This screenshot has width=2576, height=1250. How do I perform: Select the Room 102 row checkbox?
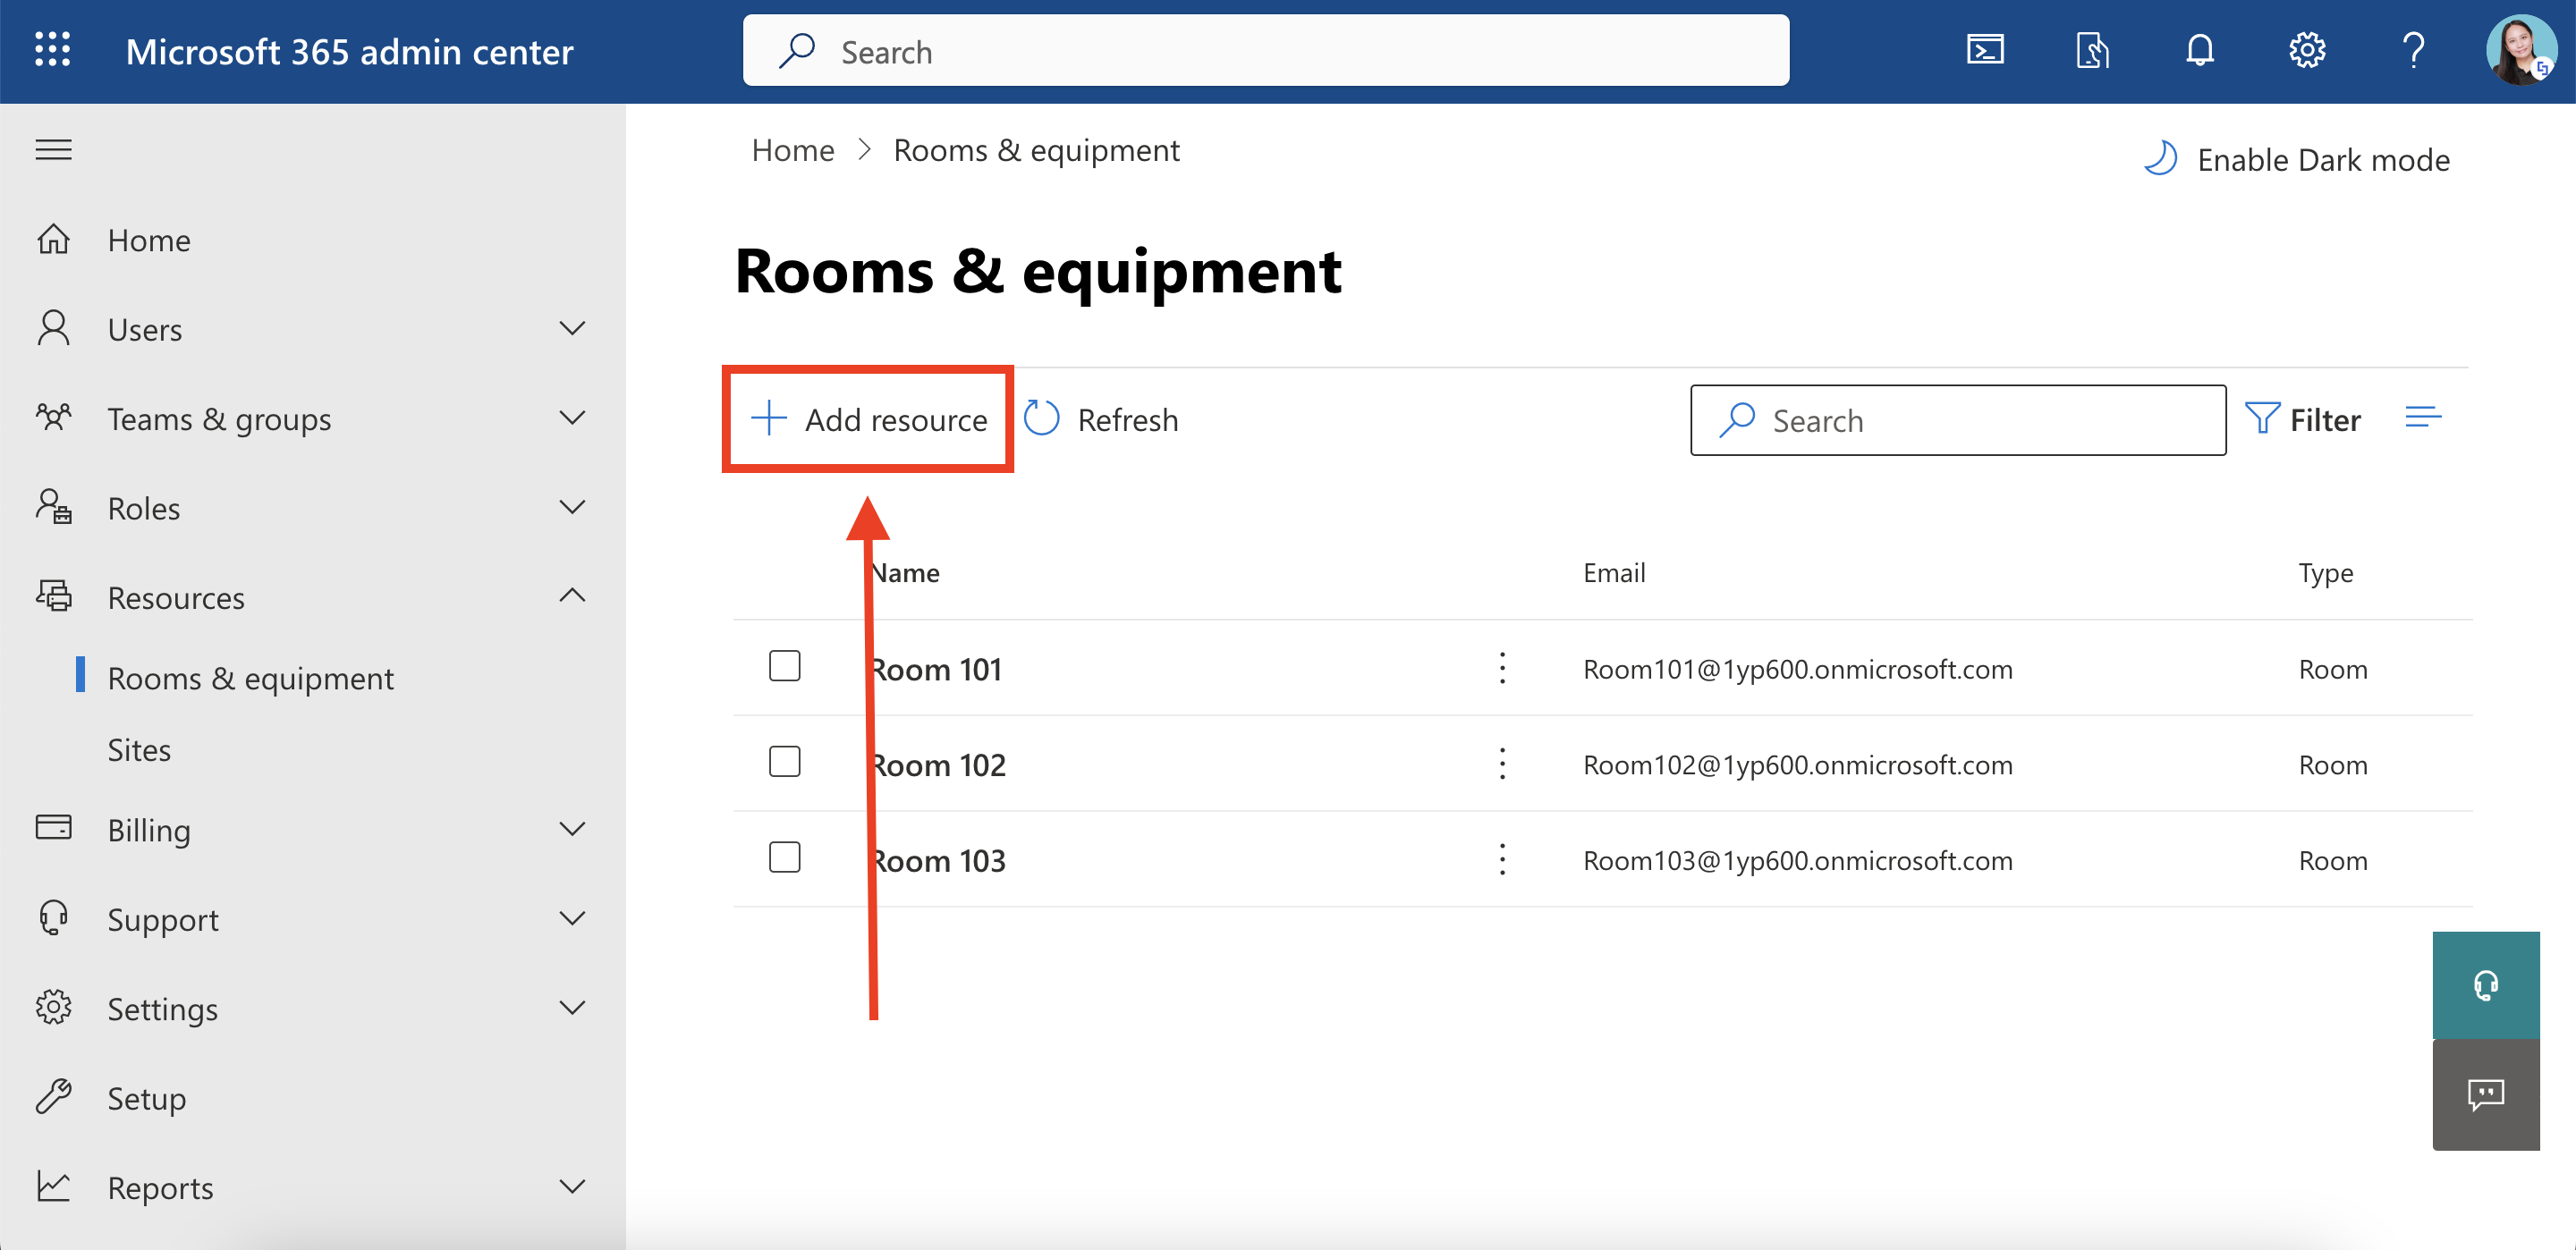coord(784,762)
